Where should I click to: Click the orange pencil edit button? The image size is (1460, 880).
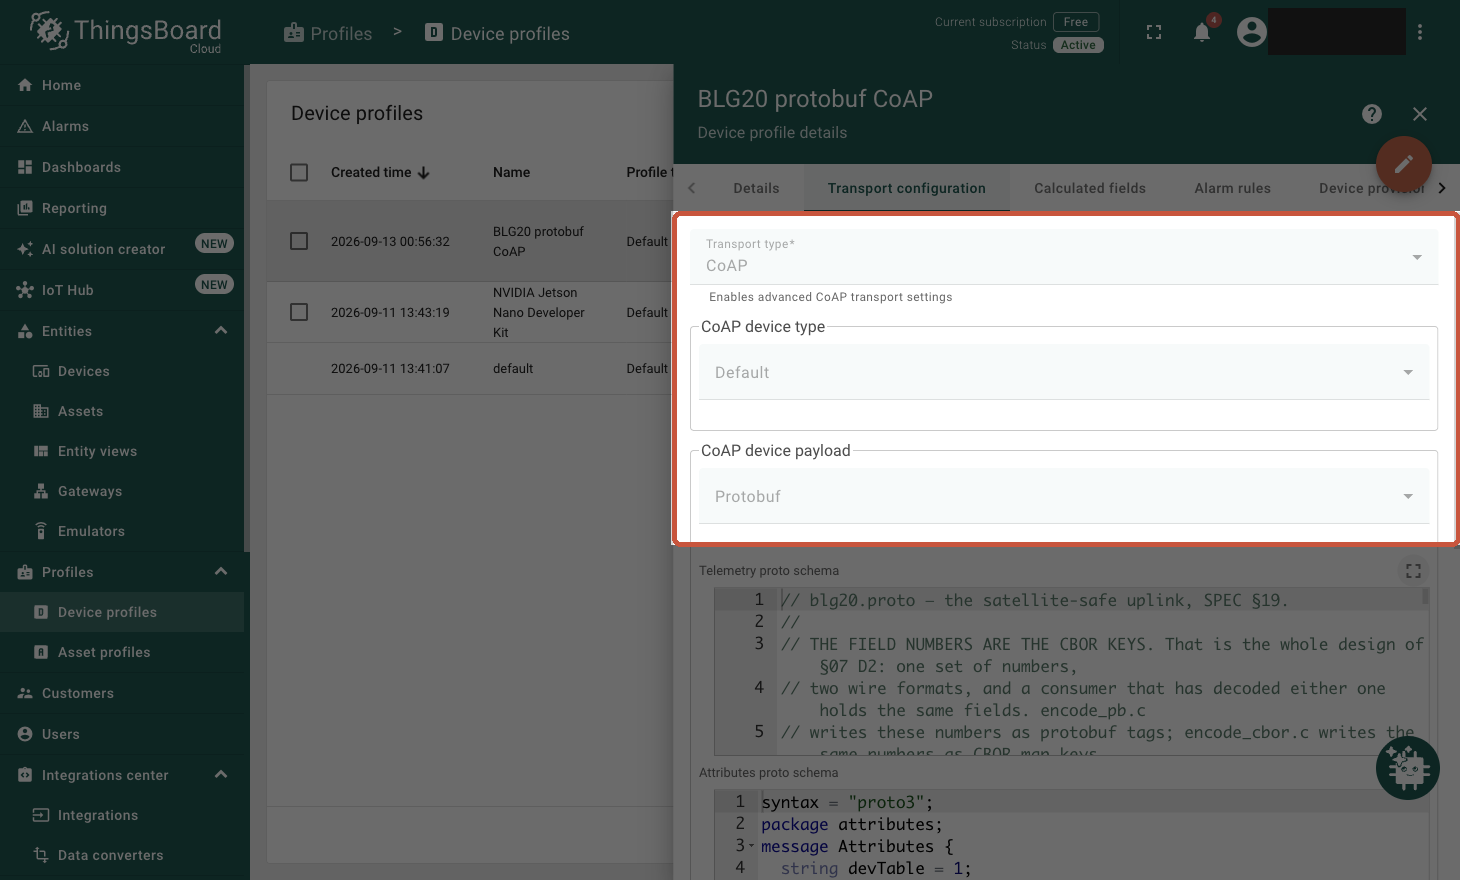[x=1404, y=164]
